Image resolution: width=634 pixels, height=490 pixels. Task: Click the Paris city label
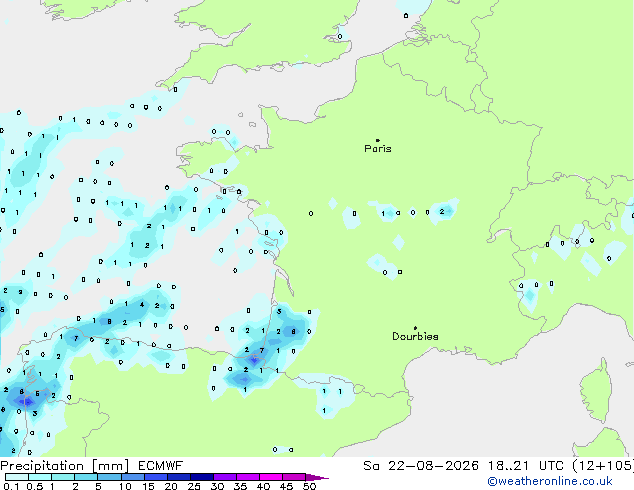[x=378, y=149]
